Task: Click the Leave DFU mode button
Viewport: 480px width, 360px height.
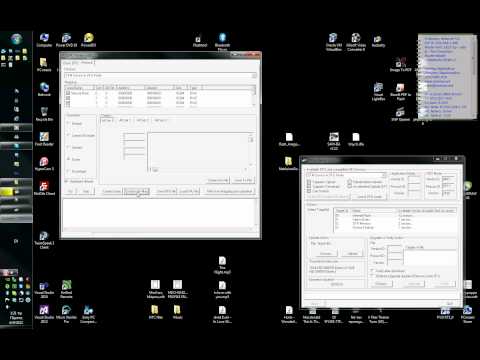Action: tap(369, 197)
